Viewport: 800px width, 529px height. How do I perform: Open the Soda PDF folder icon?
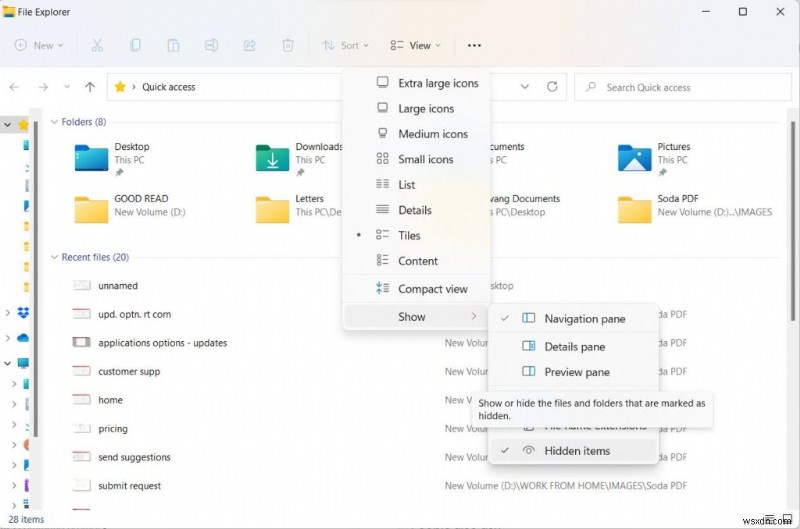point(634,209)
